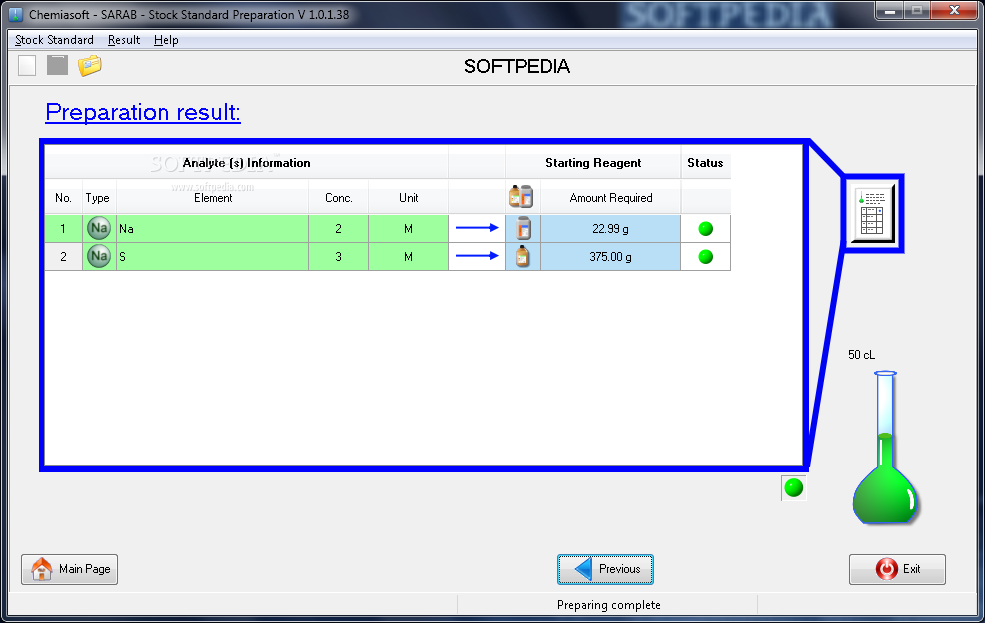Viewport: 985px width, 623px height.
Task: Click the unit M cell for S
Action: 408,256
